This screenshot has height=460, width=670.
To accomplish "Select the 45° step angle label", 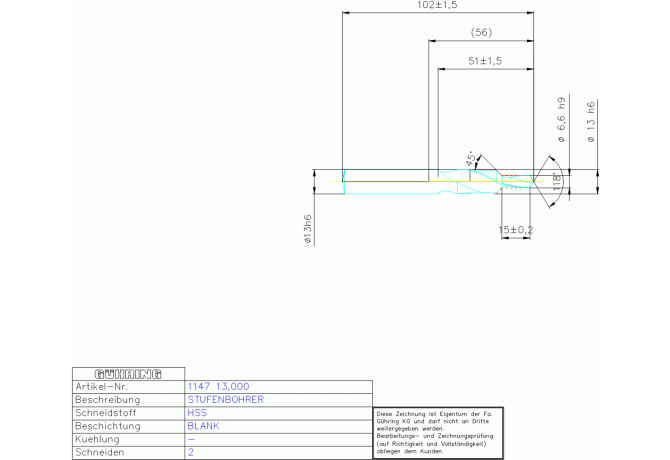I will pos(470,158).
